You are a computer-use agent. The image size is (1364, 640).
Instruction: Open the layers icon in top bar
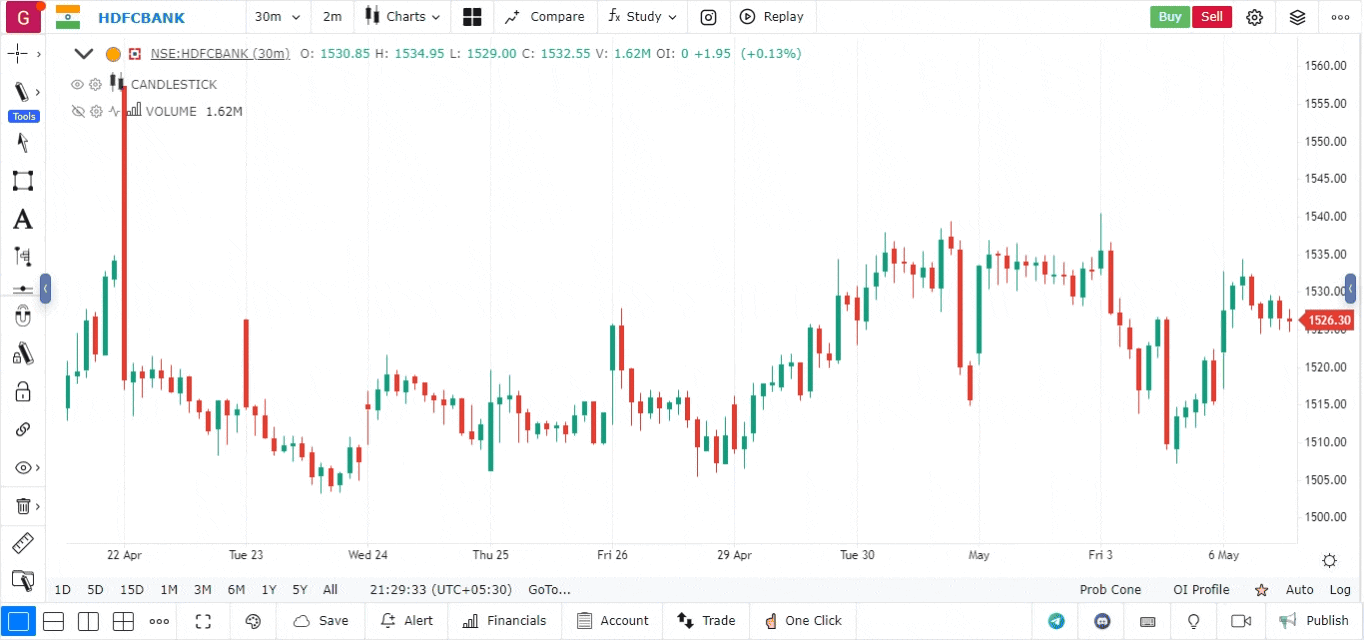pyautogui.click(x=1297, y=17)
